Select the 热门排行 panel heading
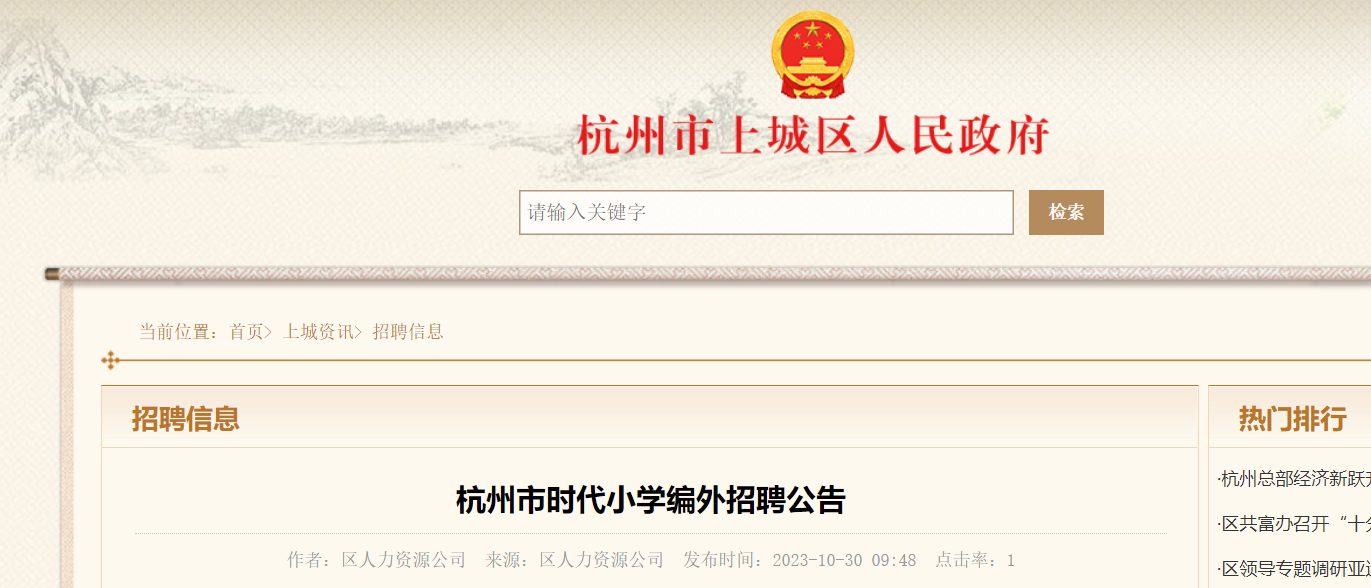This screenshot has width=1371, height=588. [x=1293, y=419]
